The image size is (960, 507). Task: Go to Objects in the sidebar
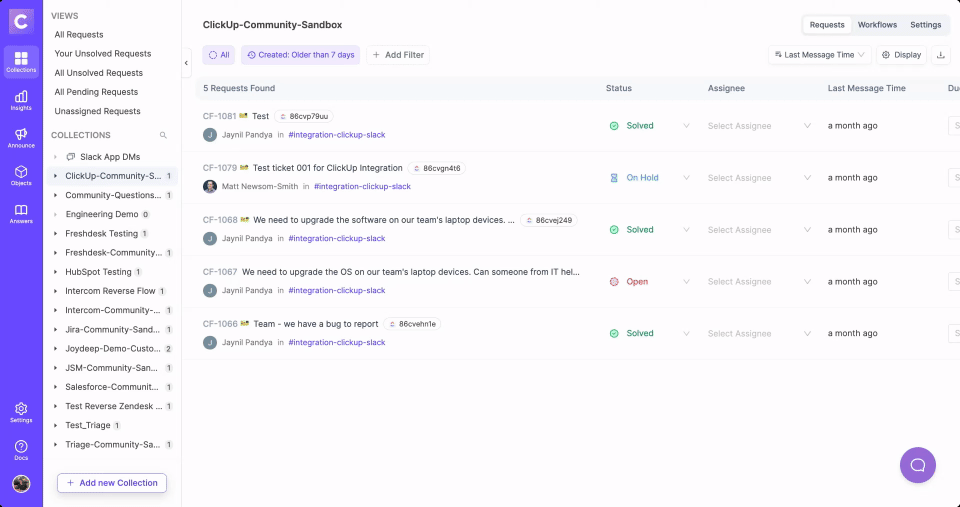coord(21,176)
